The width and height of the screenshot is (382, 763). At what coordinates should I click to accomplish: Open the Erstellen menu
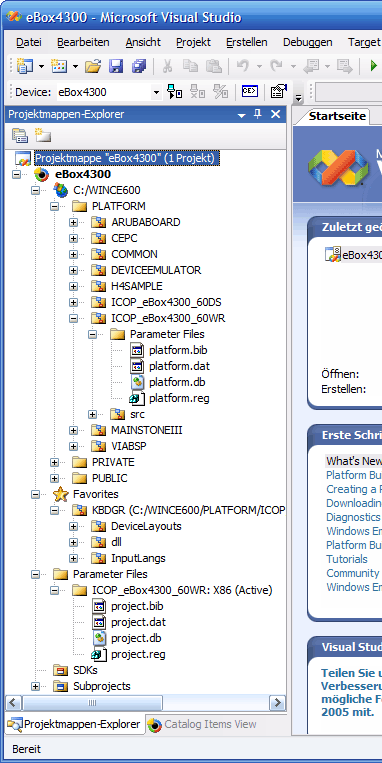pos(247,42)
